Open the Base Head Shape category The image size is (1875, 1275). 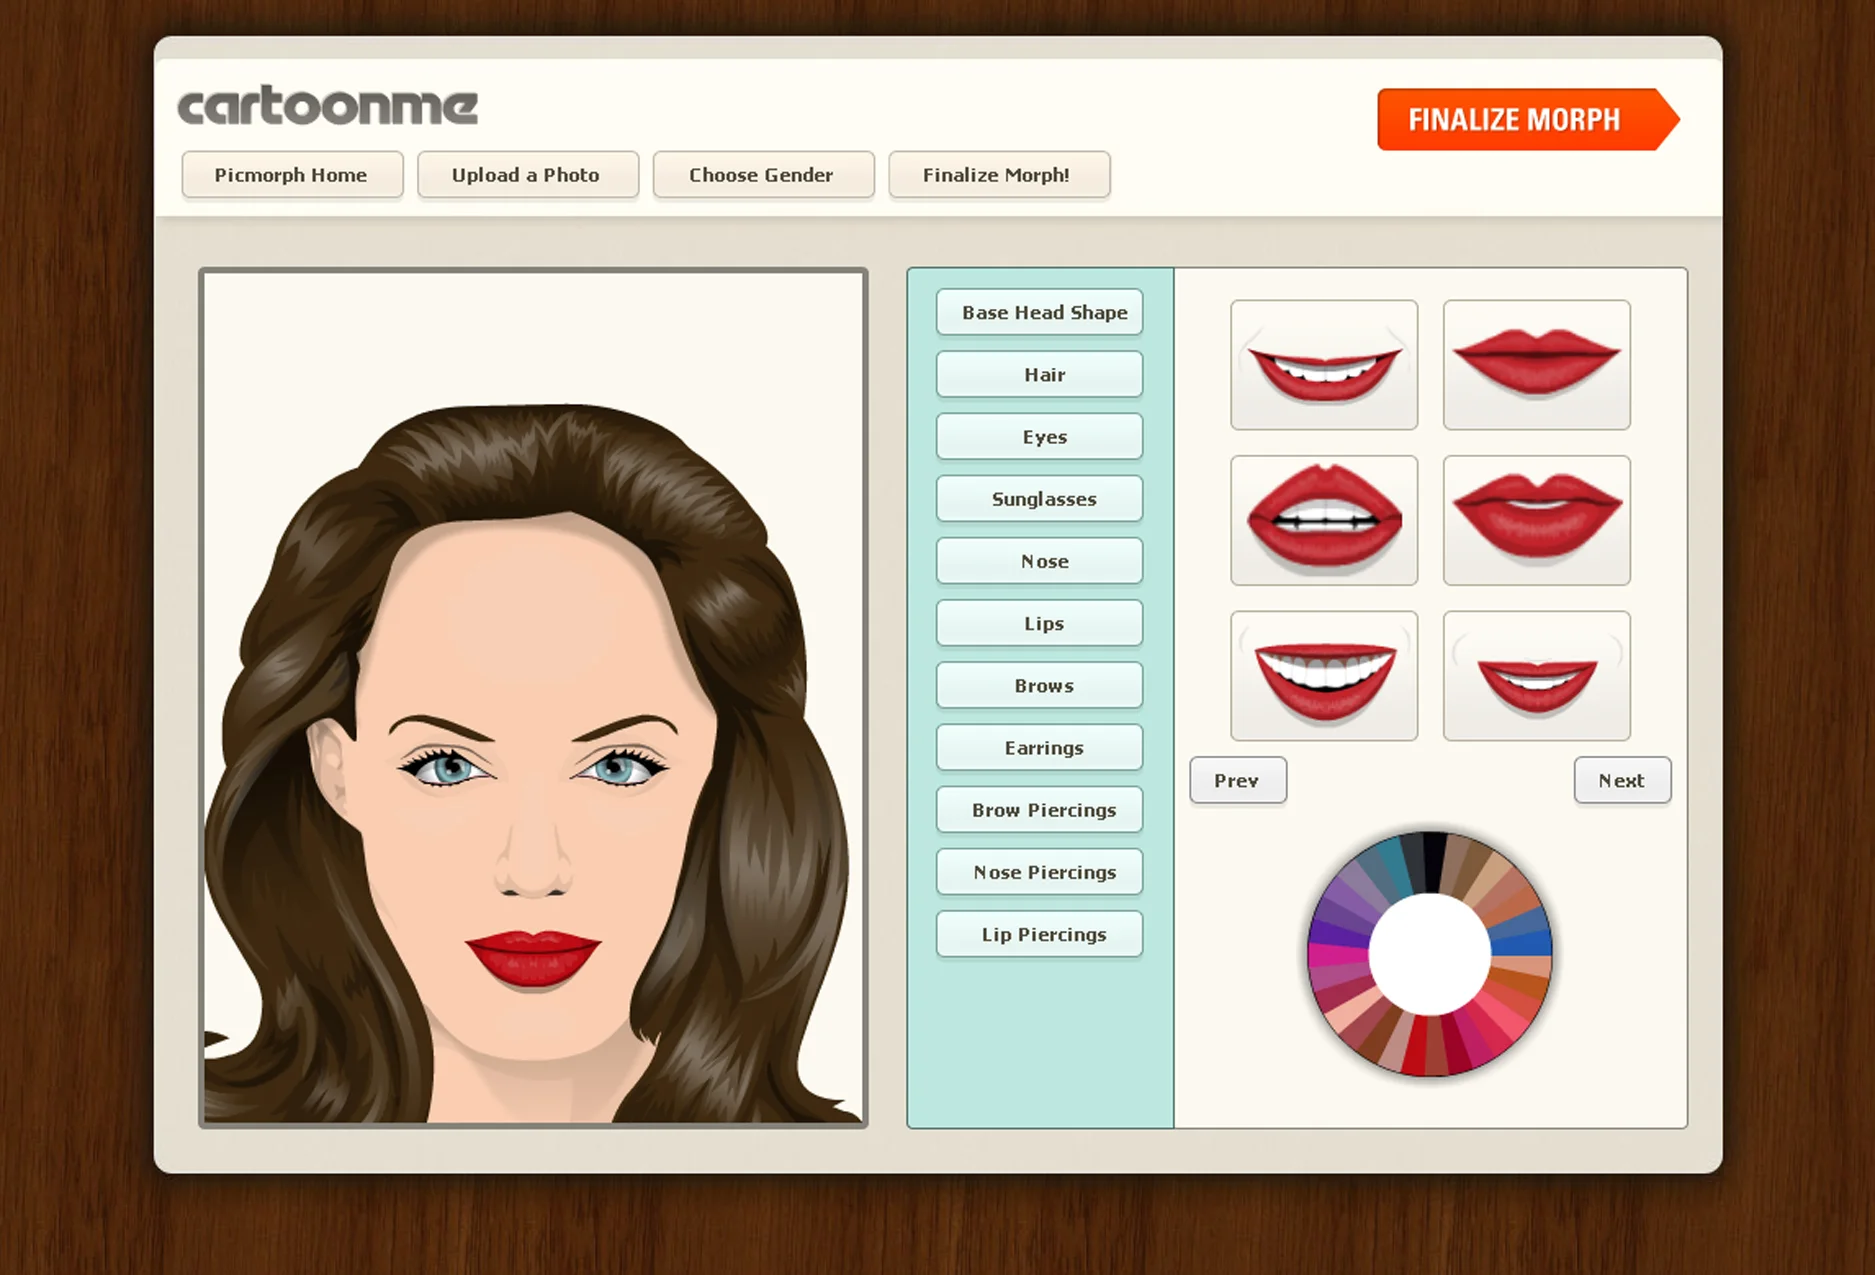click(x=1039, y=312)
